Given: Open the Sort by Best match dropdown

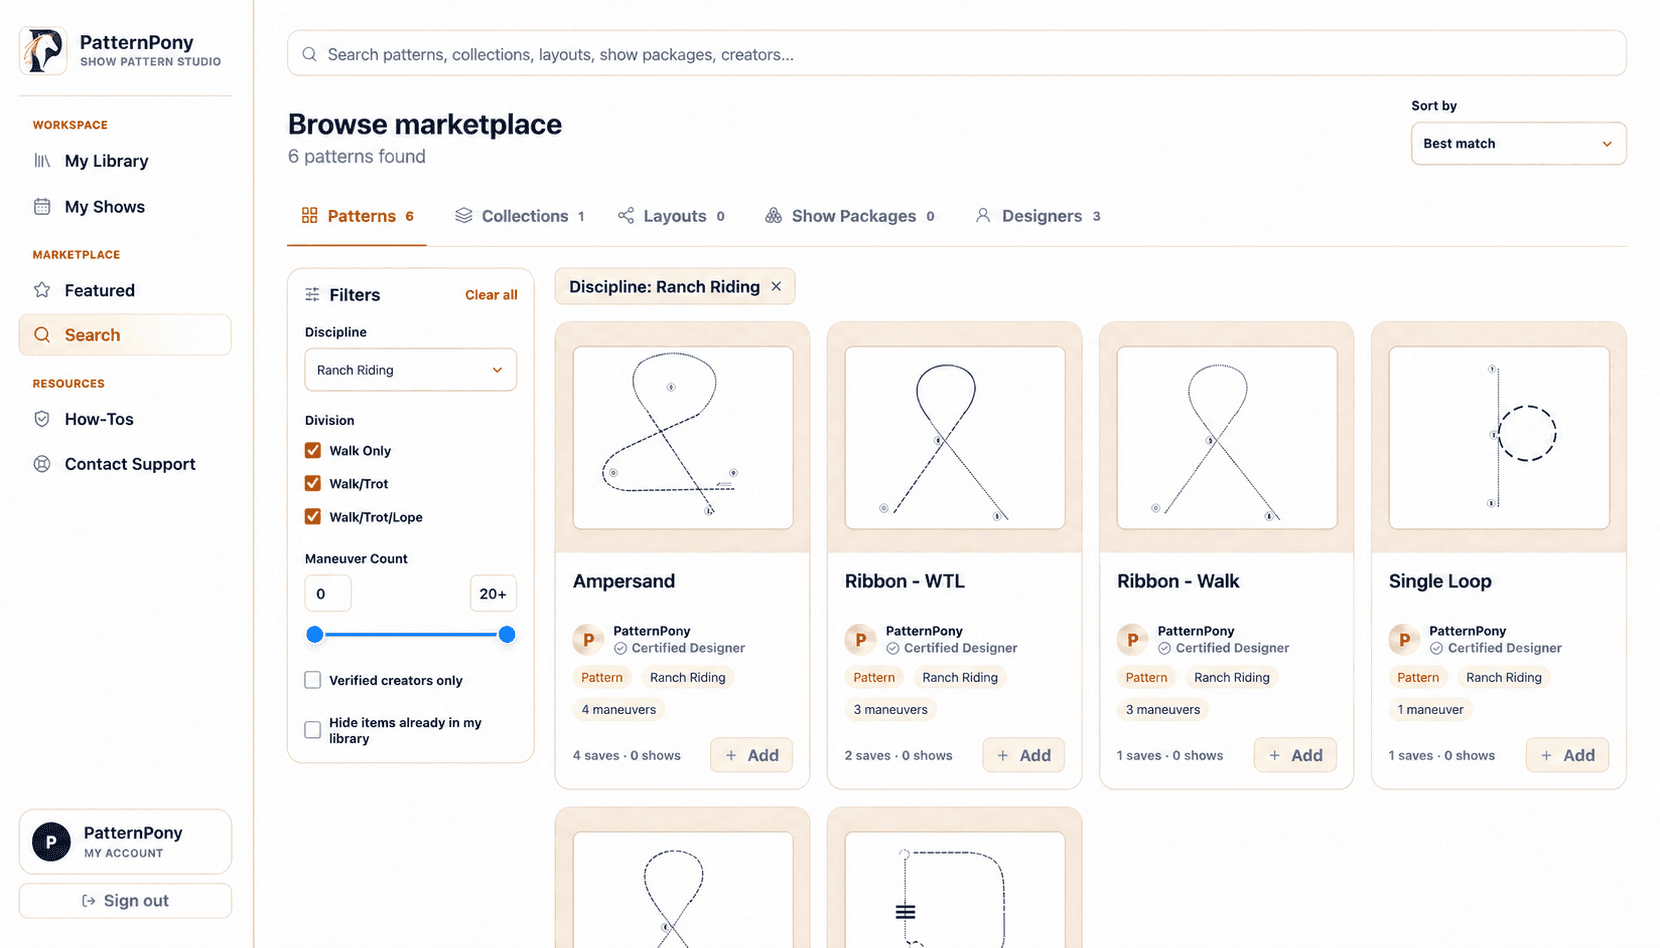Looking at the screenshot, I should coord(1518,144).
